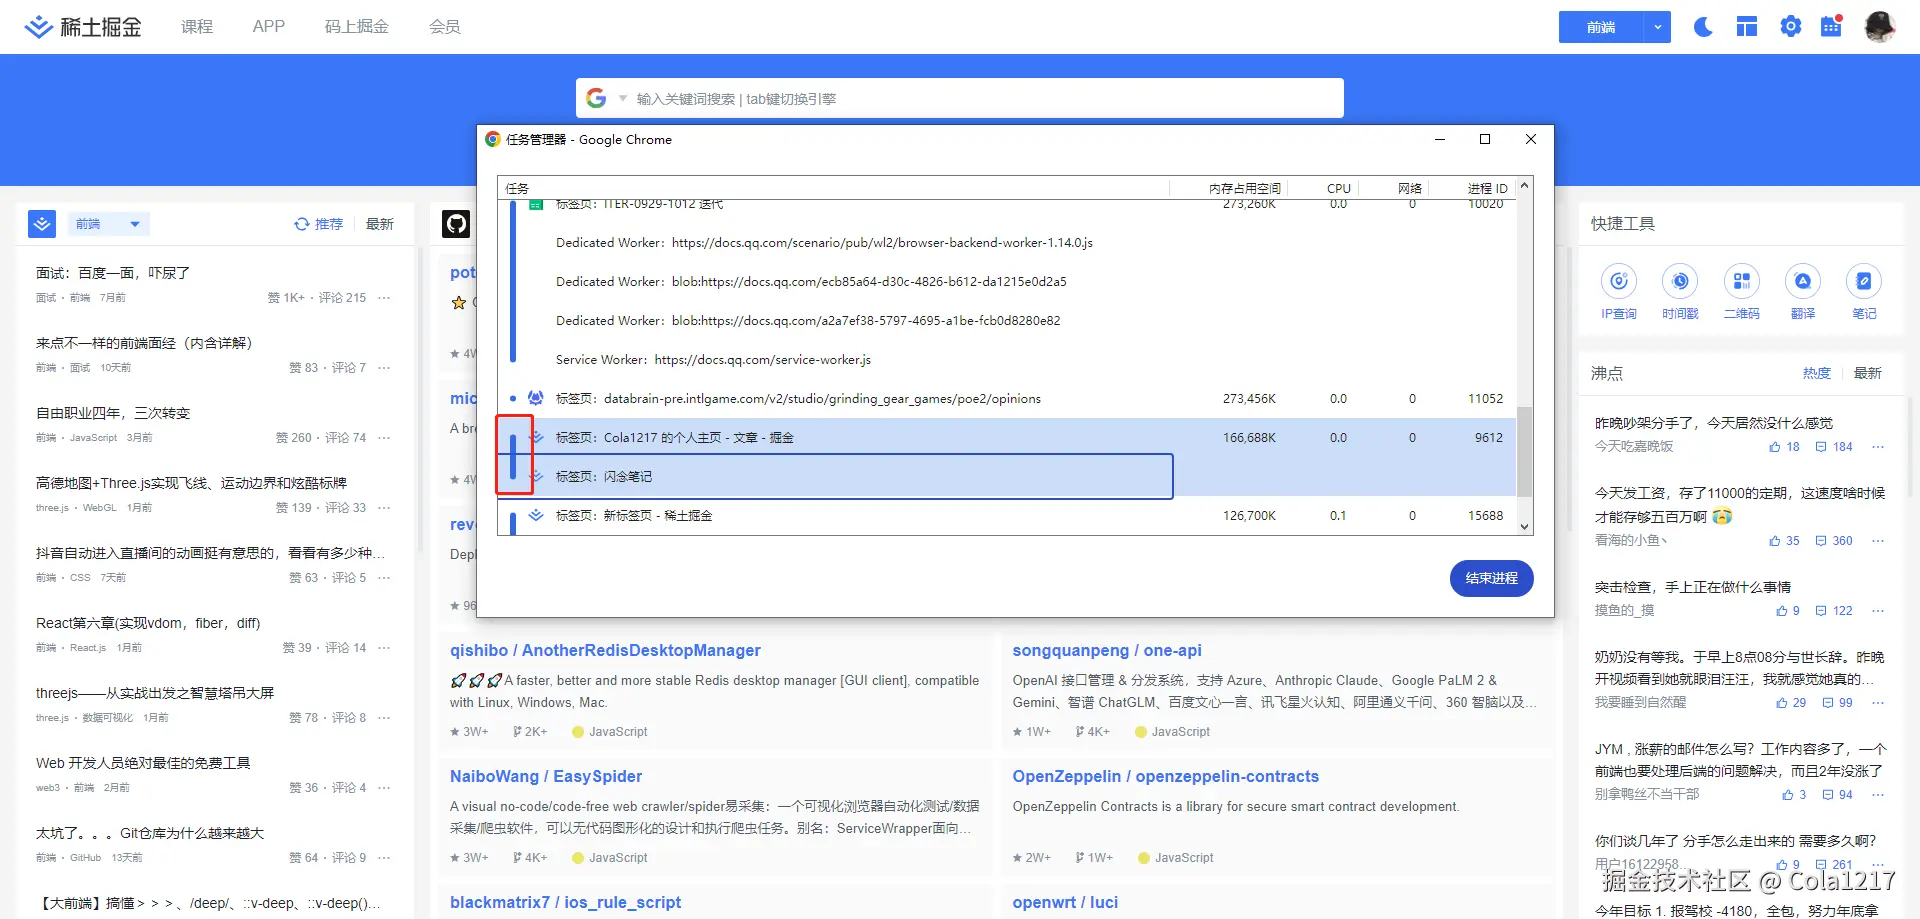1920x919 pixels.
Task: Open the layout grid icon in header
Action: (1746, 27)
